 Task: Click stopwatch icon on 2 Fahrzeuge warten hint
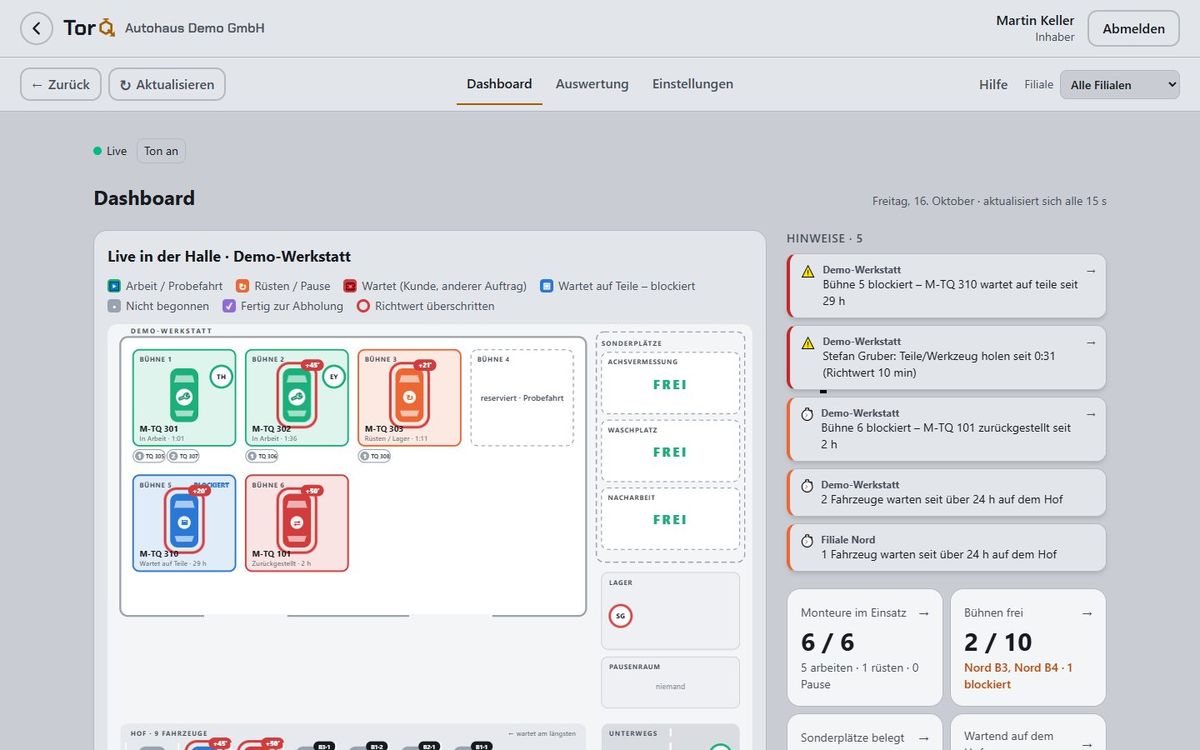[x=808, y=486]
